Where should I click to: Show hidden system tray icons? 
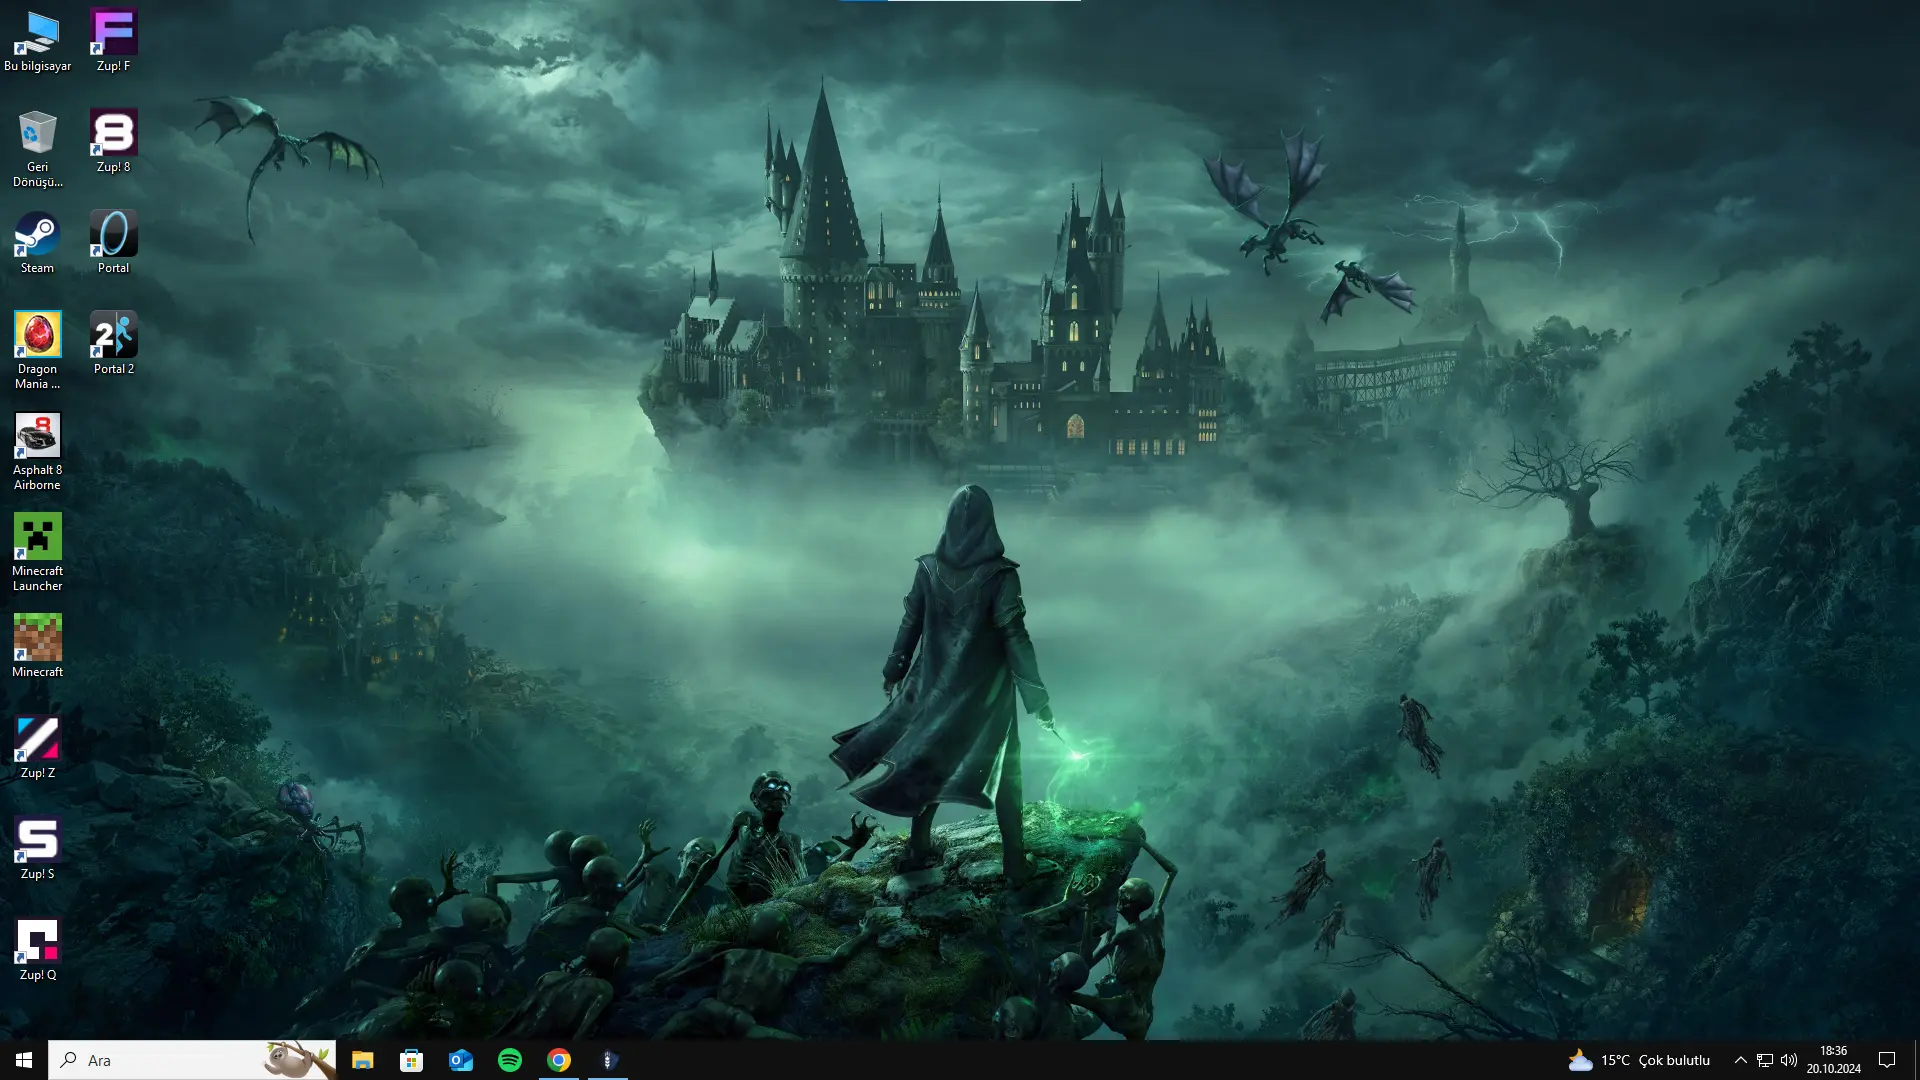pyautogui.click(x=1740, y=1060)
